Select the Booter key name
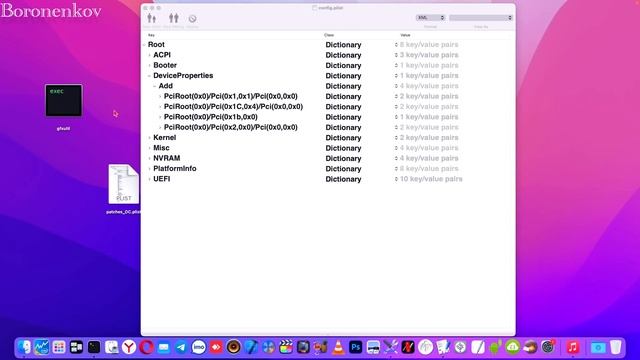 165,65
